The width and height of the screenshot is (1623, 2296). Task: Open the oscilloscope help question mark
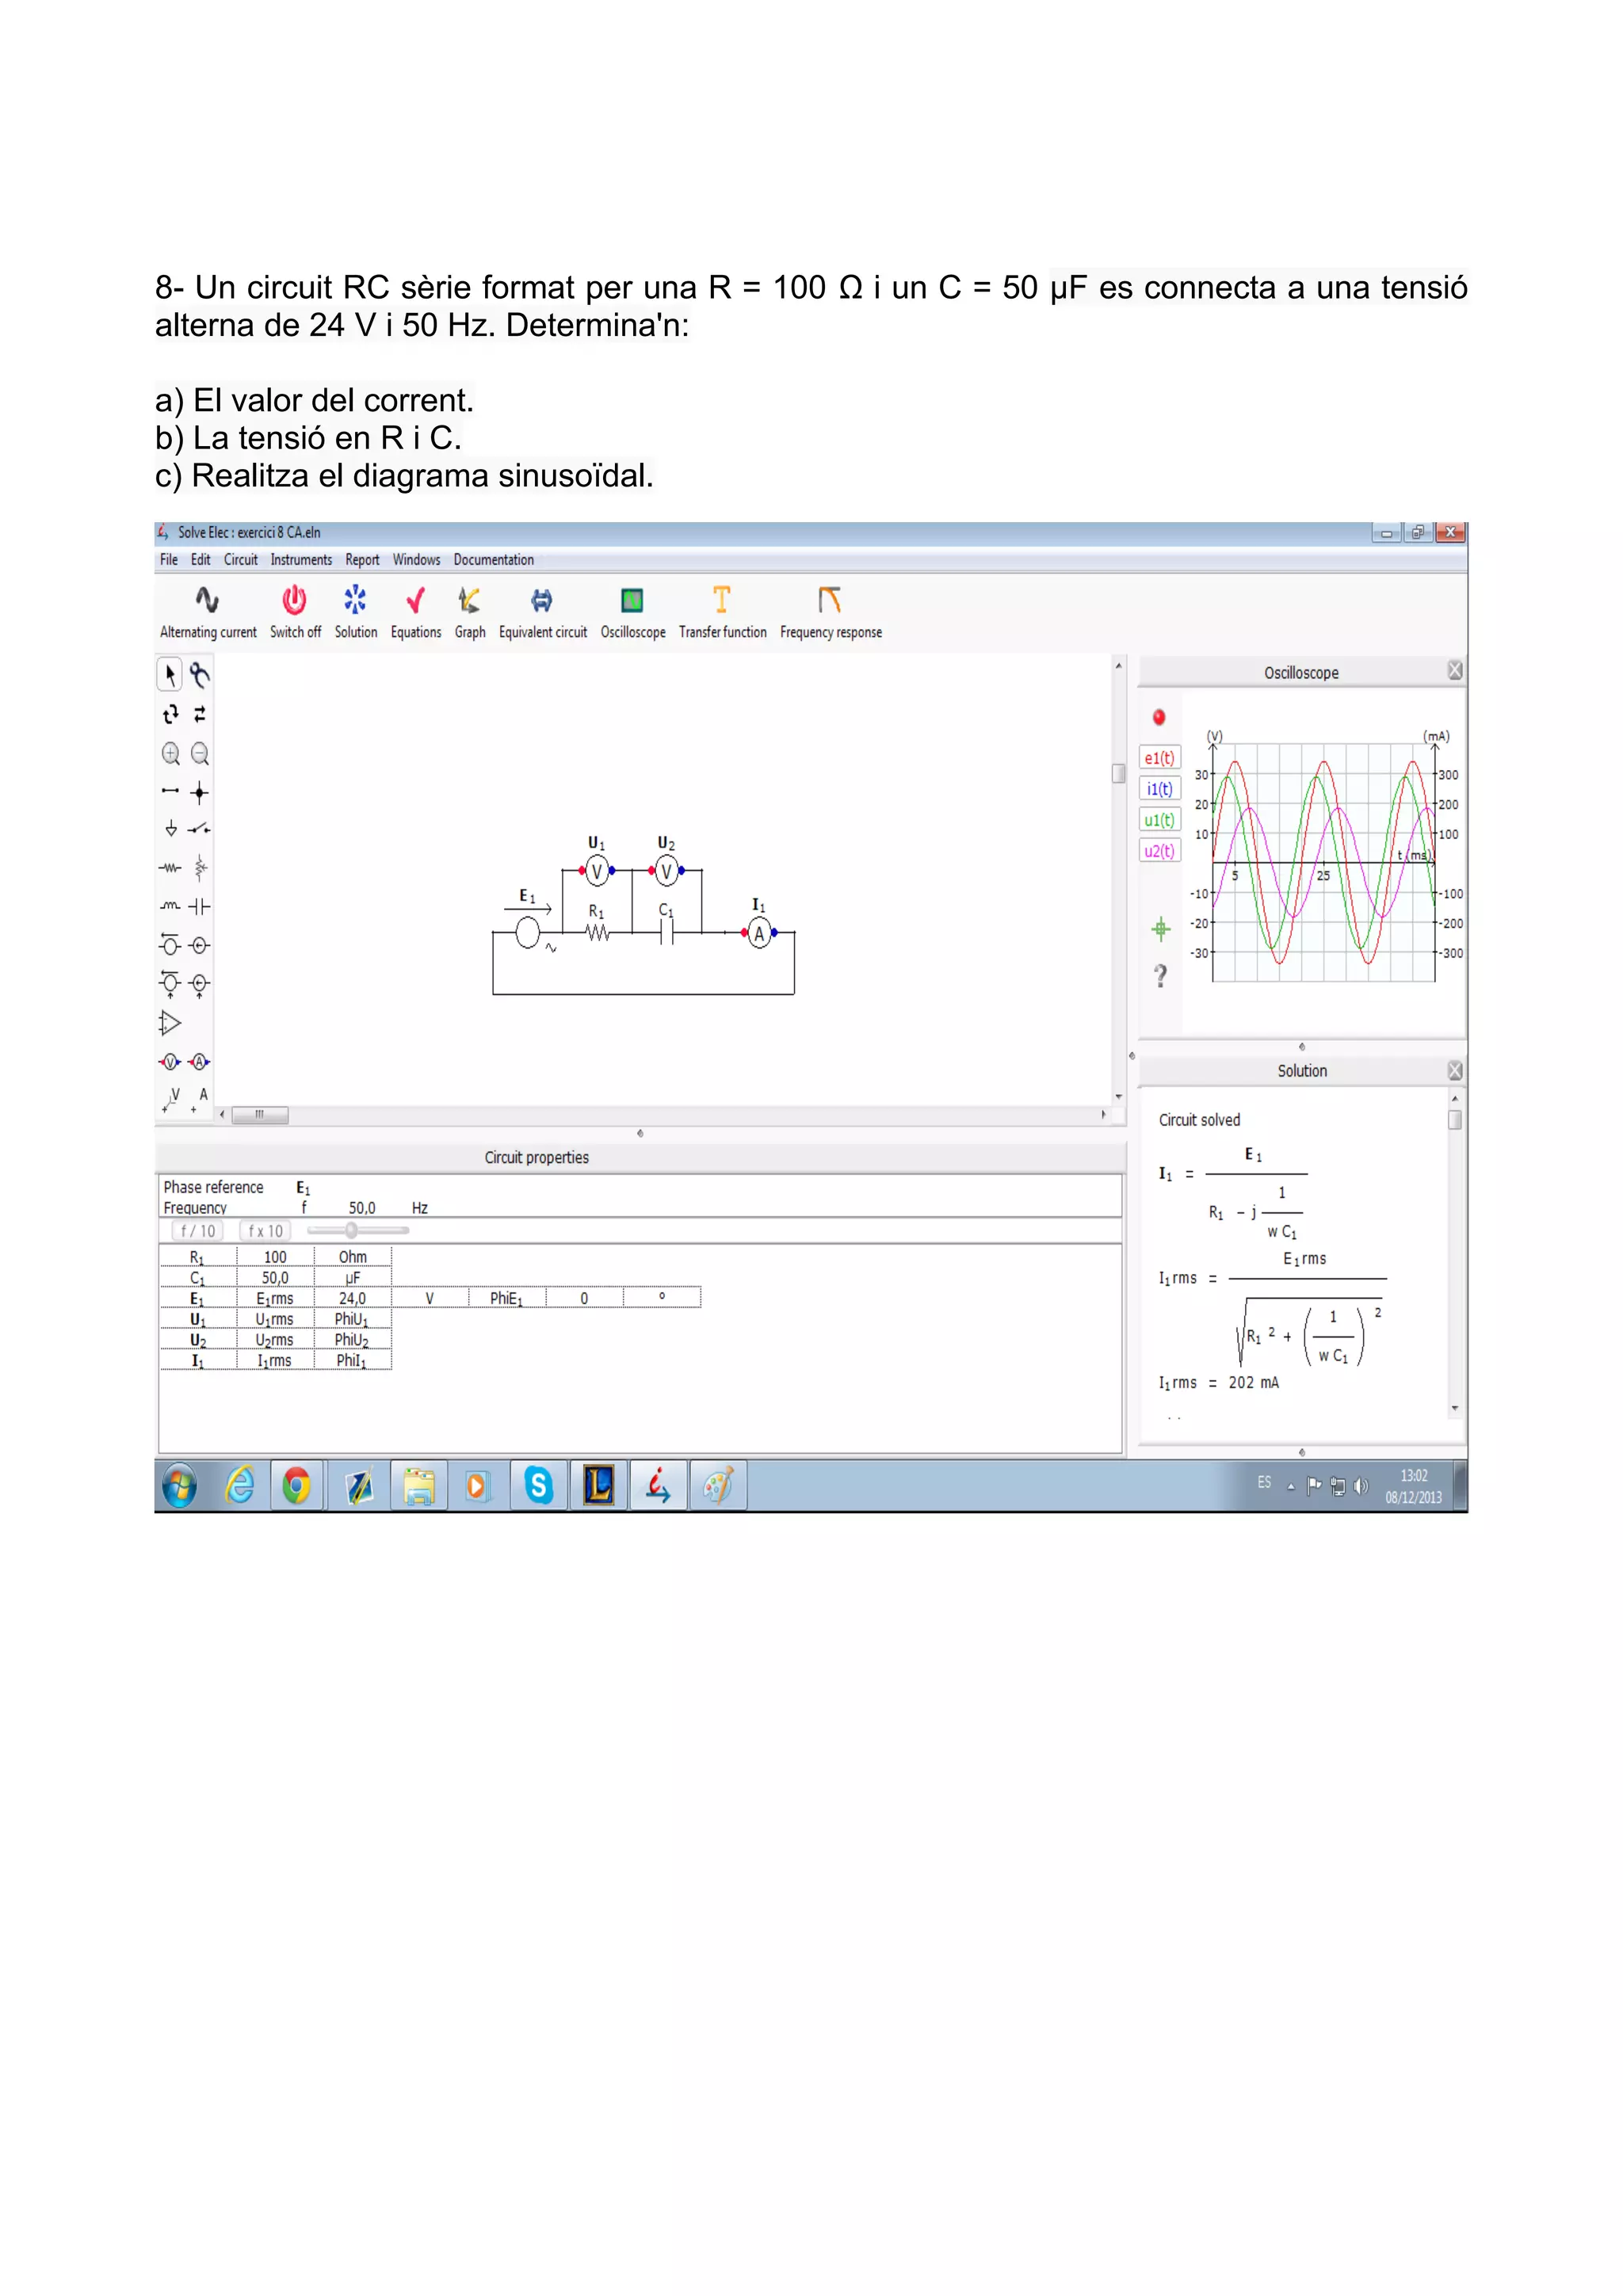click(1160, 976)
